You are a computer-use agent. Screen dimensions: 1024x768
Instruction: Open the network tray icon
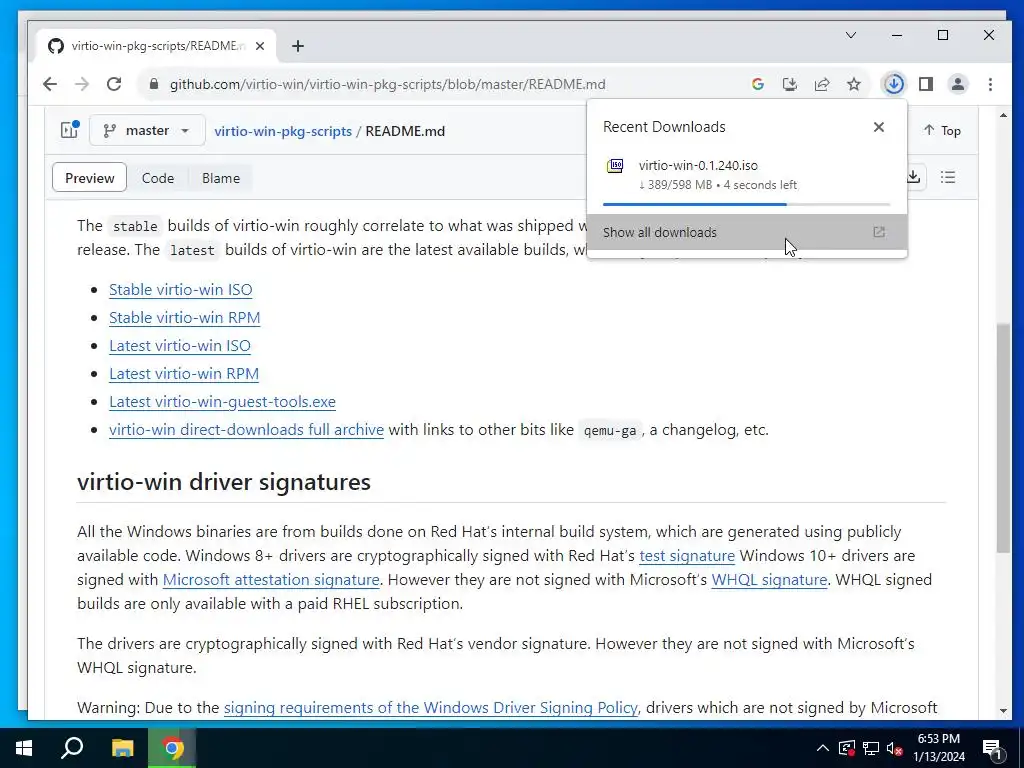(x=871, y=748)
